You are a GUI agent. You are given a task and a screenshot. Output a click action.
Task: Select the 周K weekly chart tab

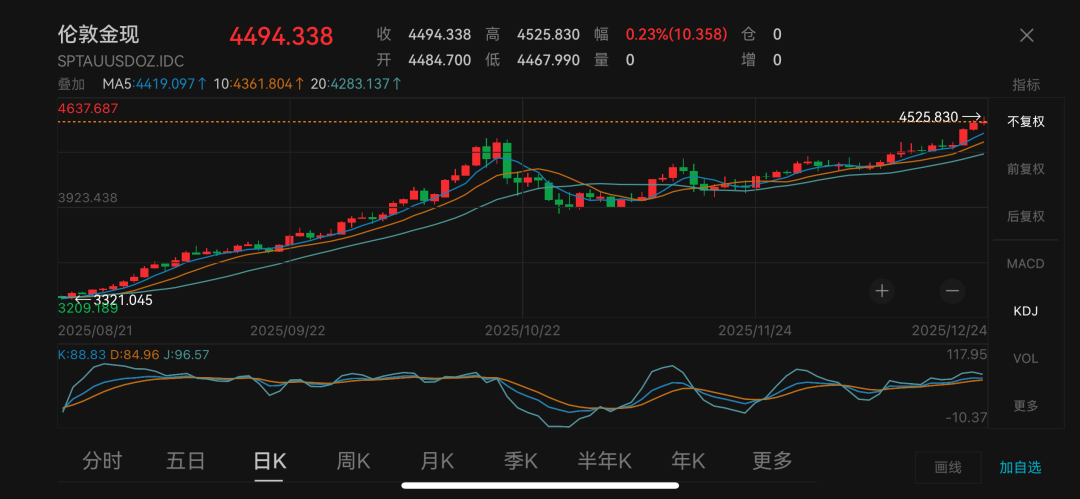pyautogui.click(x=353, y=461)
